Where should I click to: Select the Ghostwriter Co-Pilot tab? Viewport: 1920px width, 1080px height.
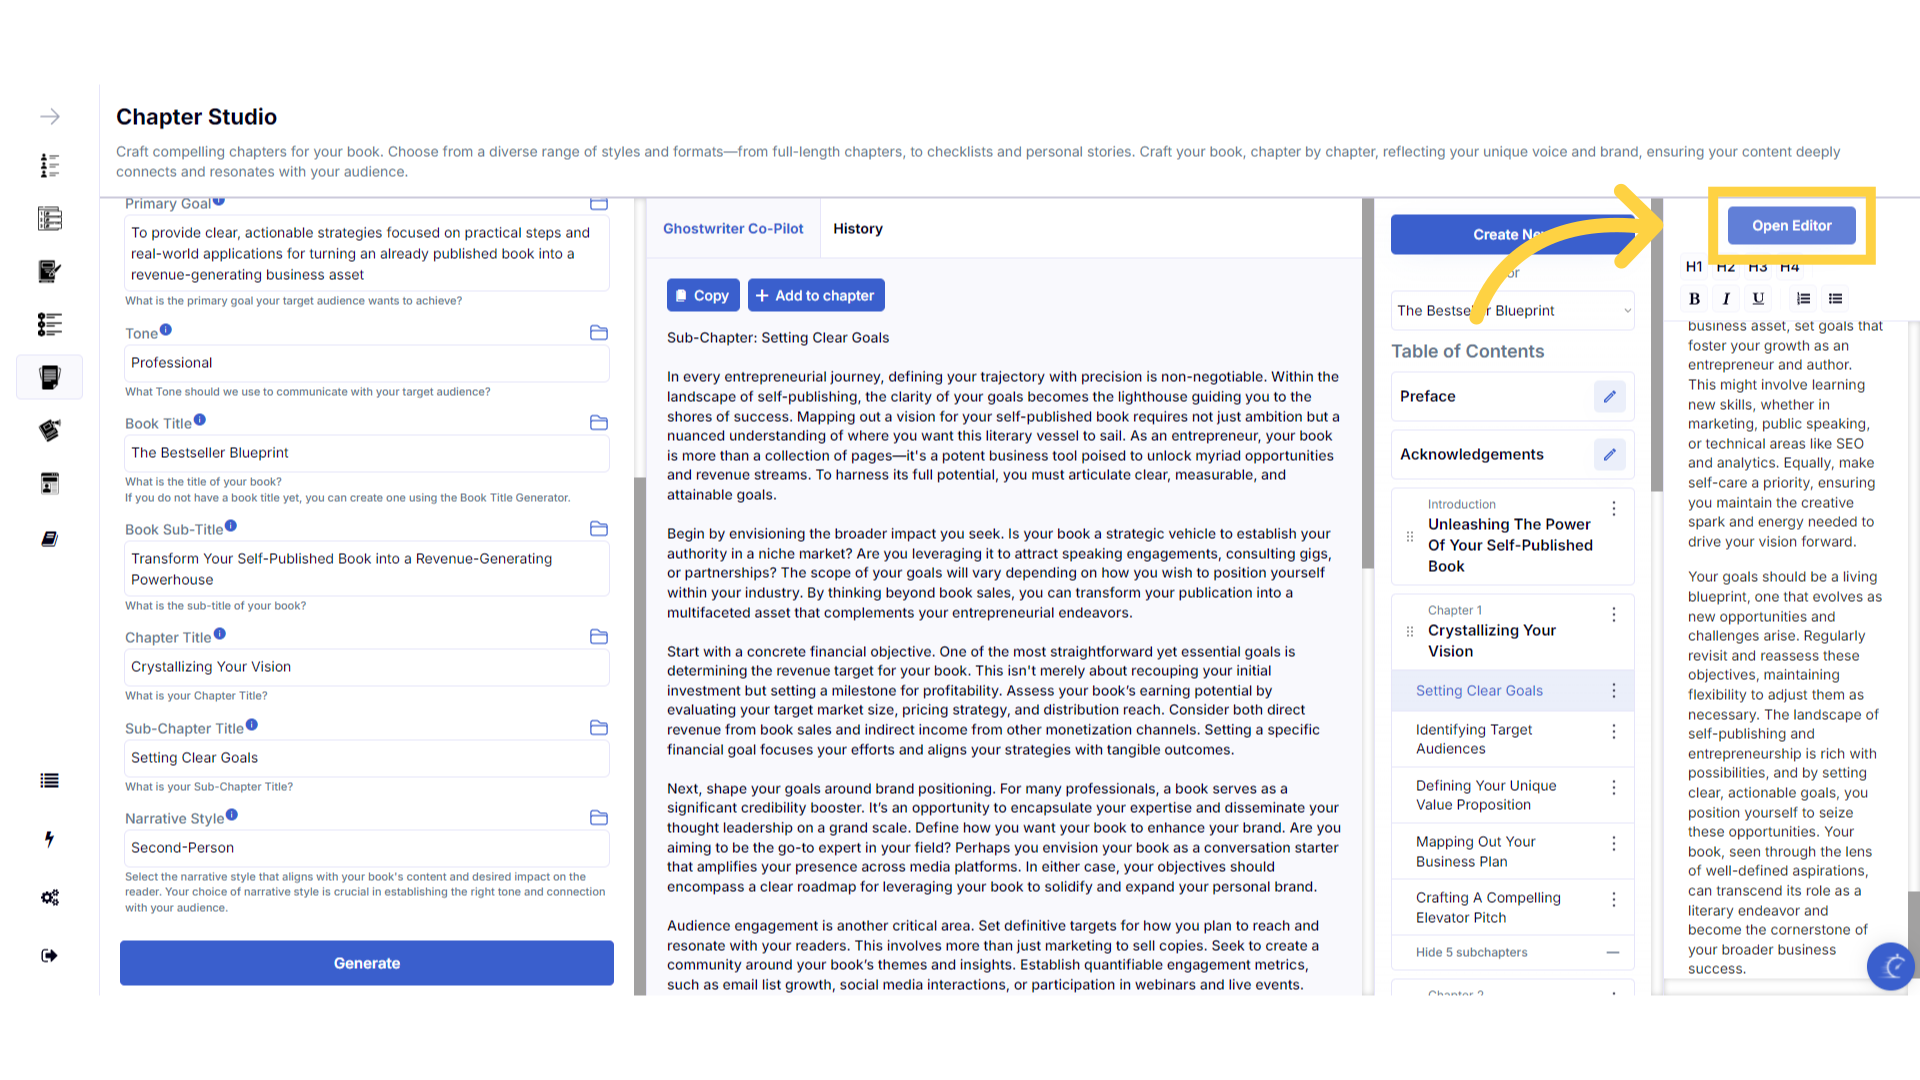tap(733, 229)
